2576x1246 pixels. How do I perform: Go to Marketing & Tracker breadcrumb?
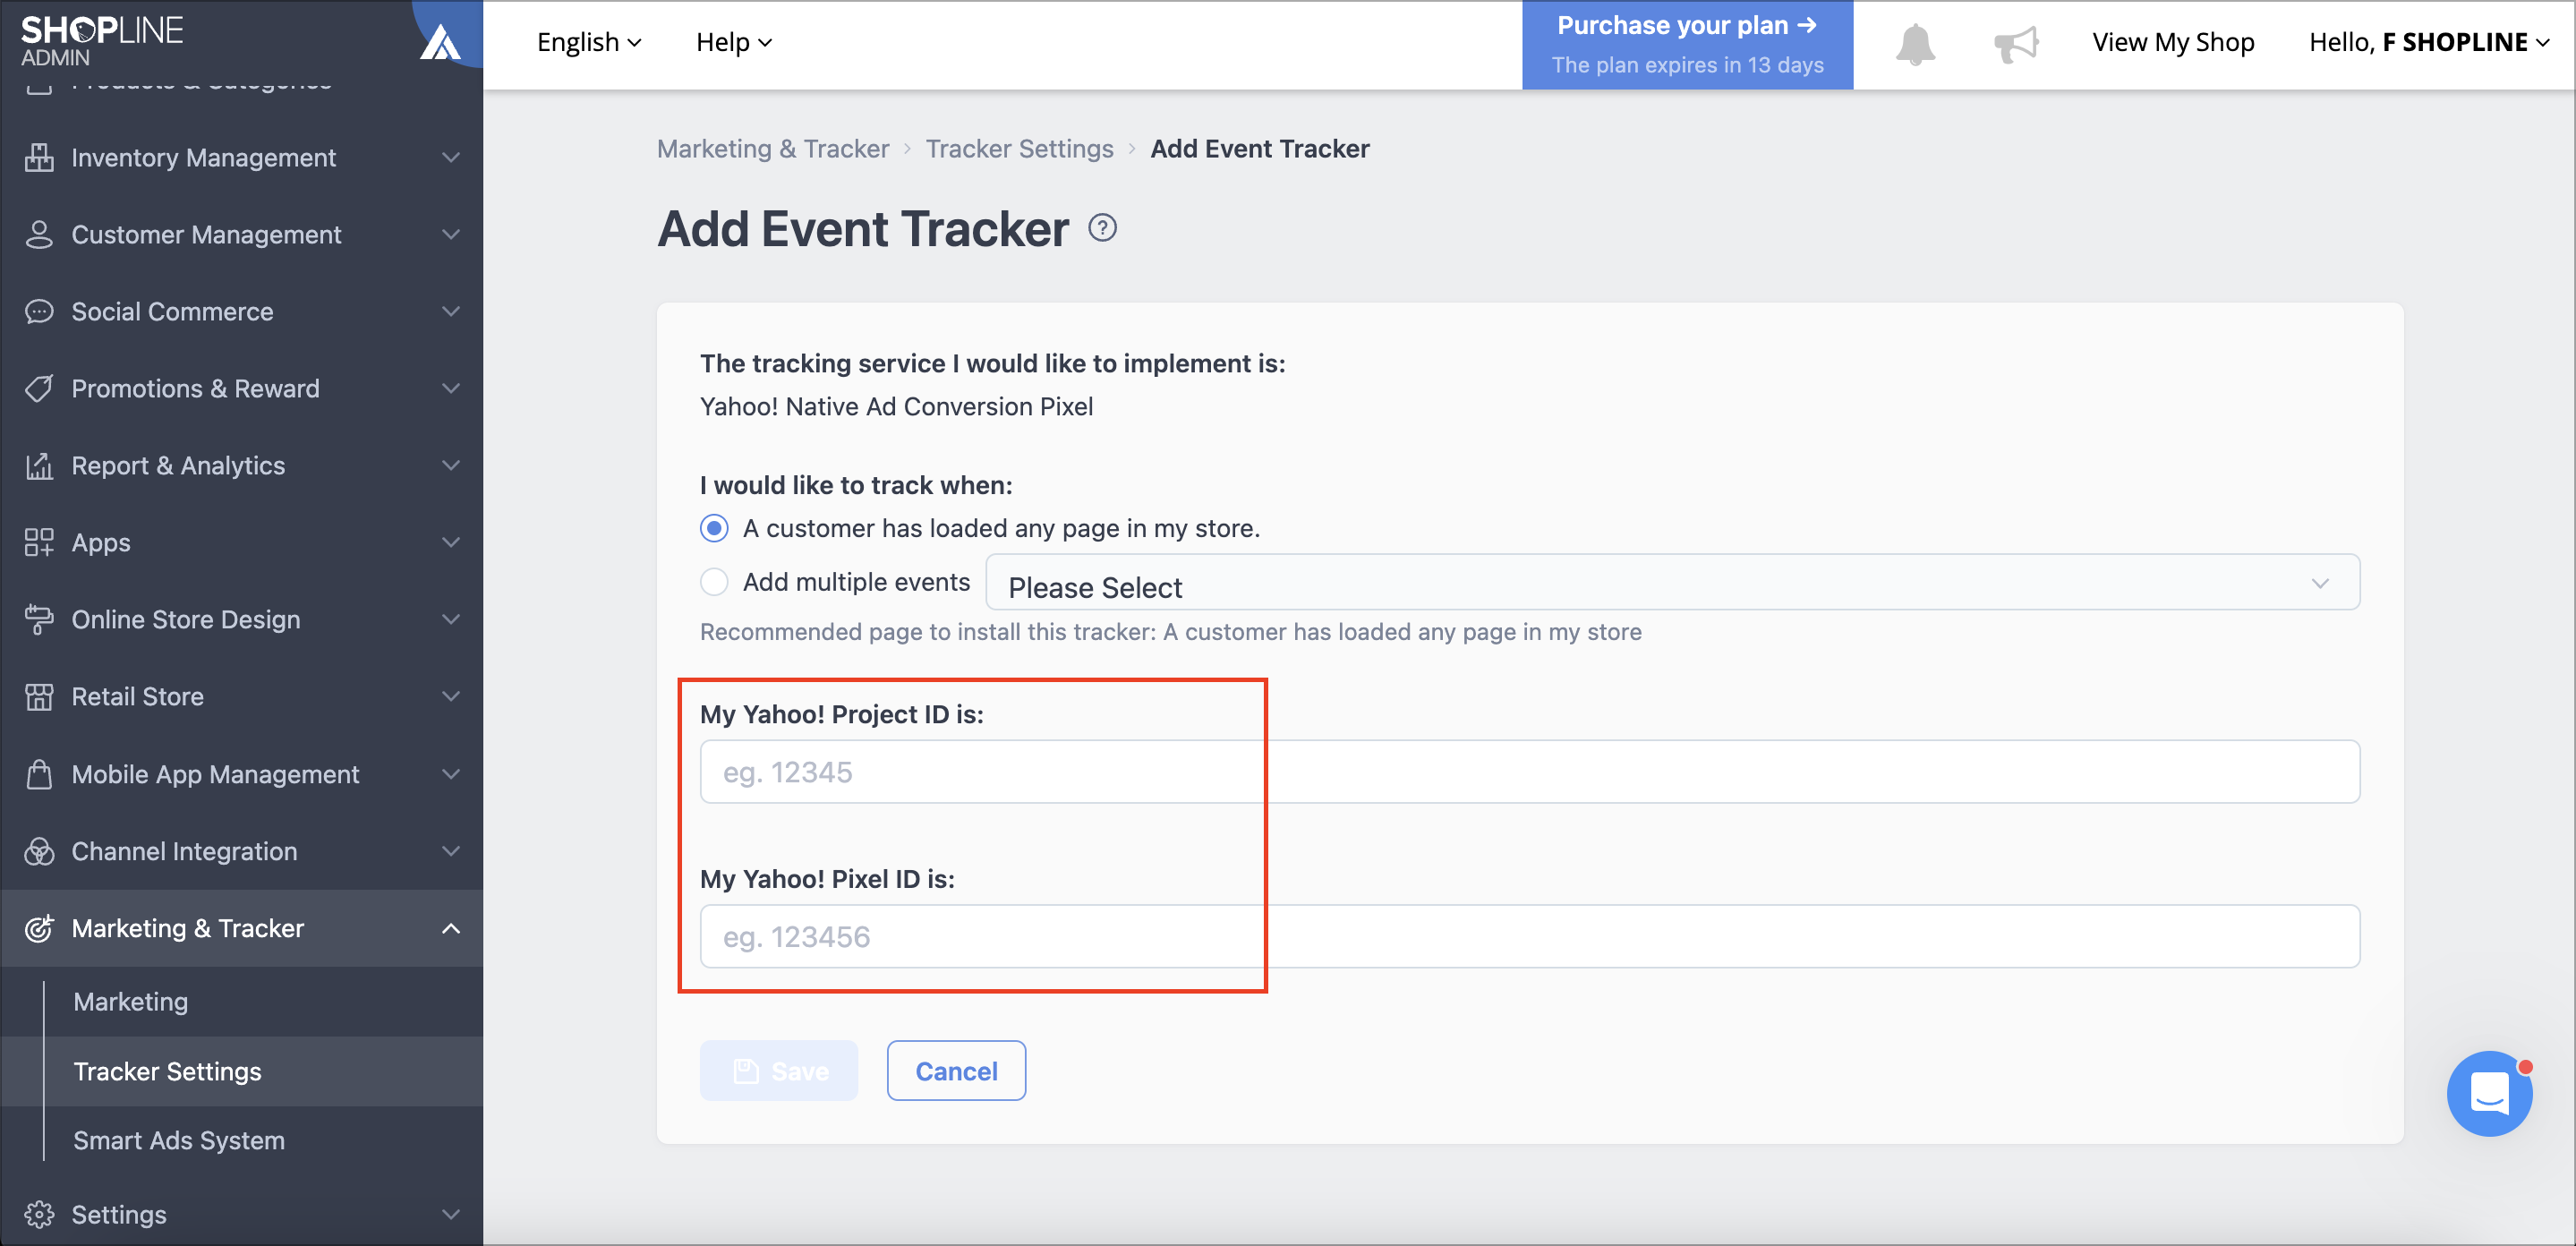pos(773,149)
